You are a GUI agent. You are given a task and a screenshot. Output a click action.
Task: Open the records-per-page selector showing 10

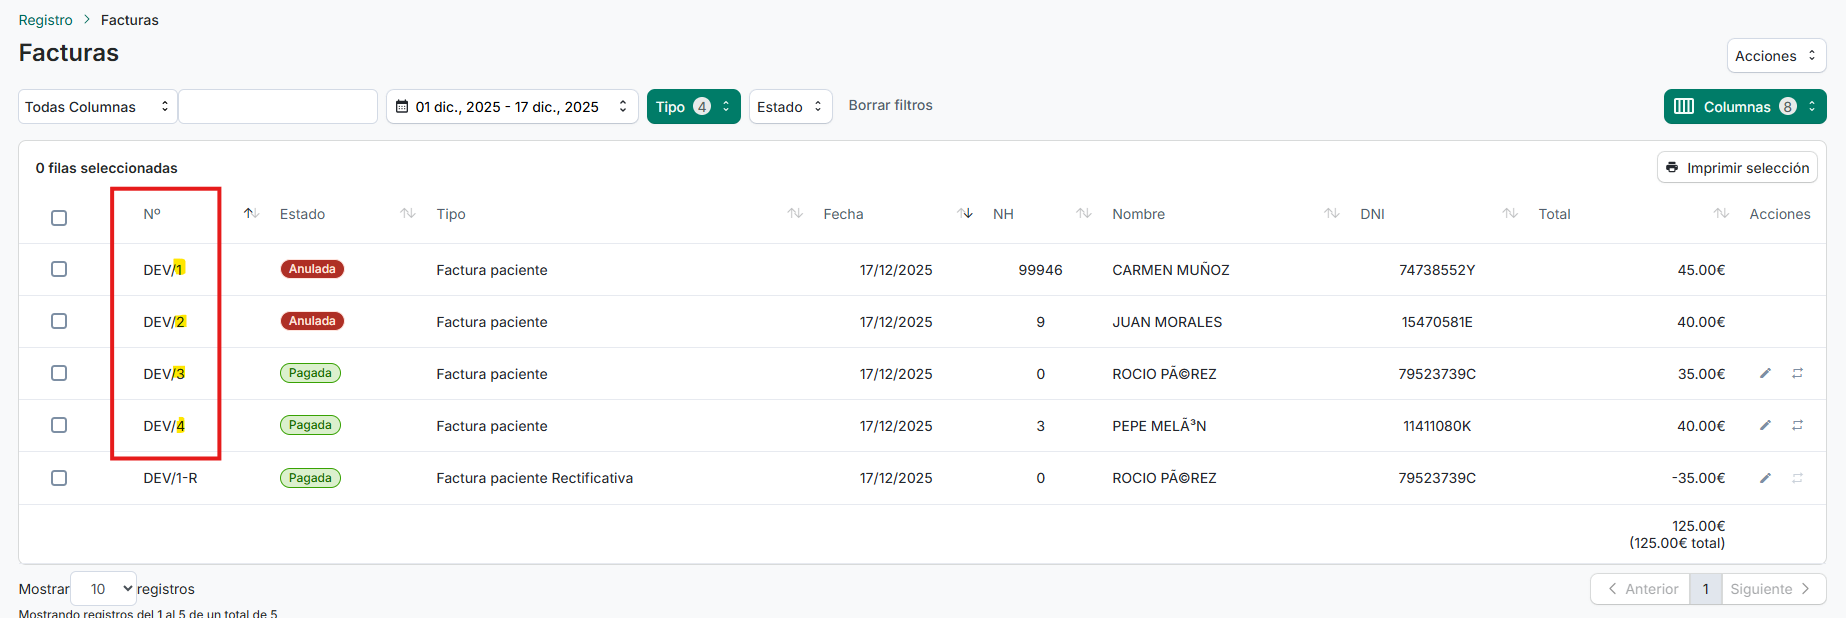pos(104,589)
